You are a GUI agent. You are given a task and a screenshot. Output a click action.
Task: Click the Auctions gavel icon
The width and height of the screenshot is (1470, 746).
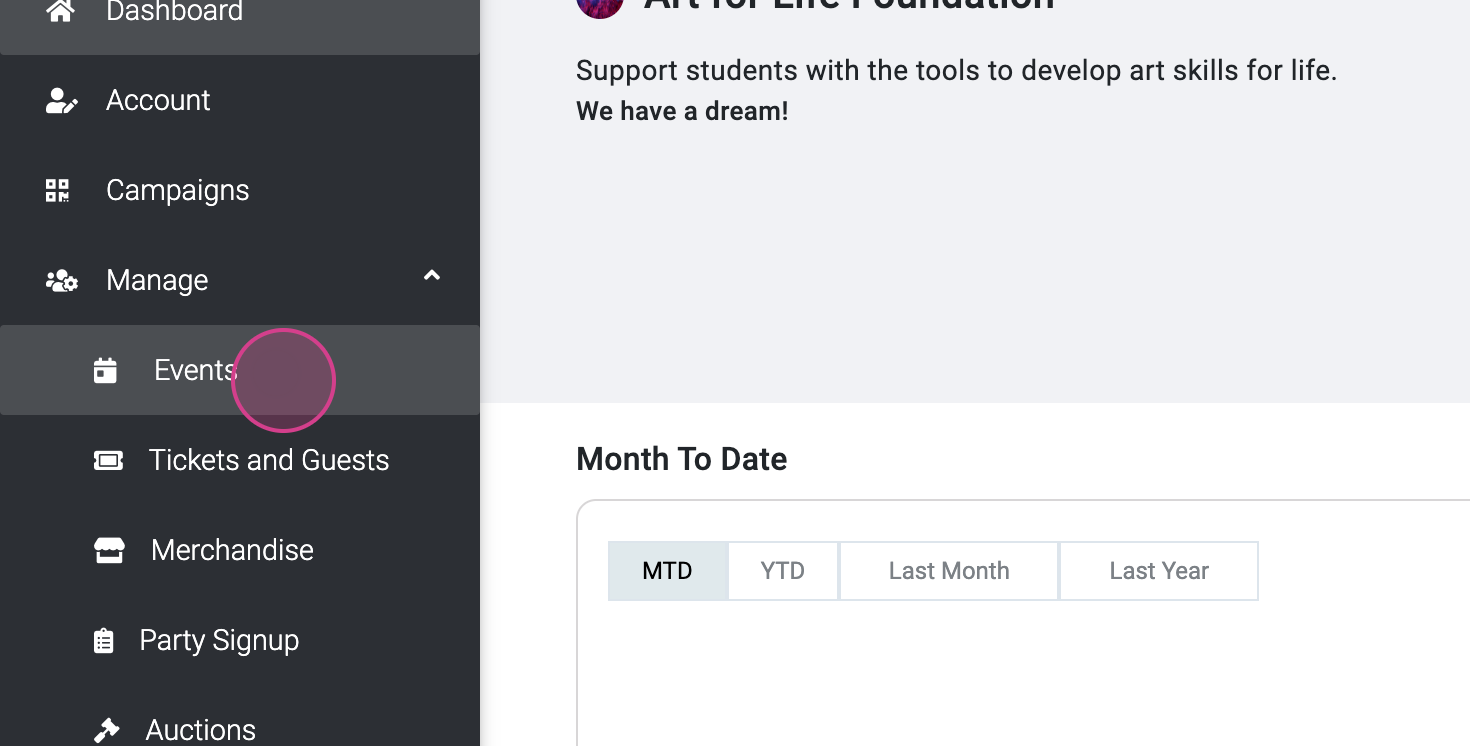[x=106, y=731]
